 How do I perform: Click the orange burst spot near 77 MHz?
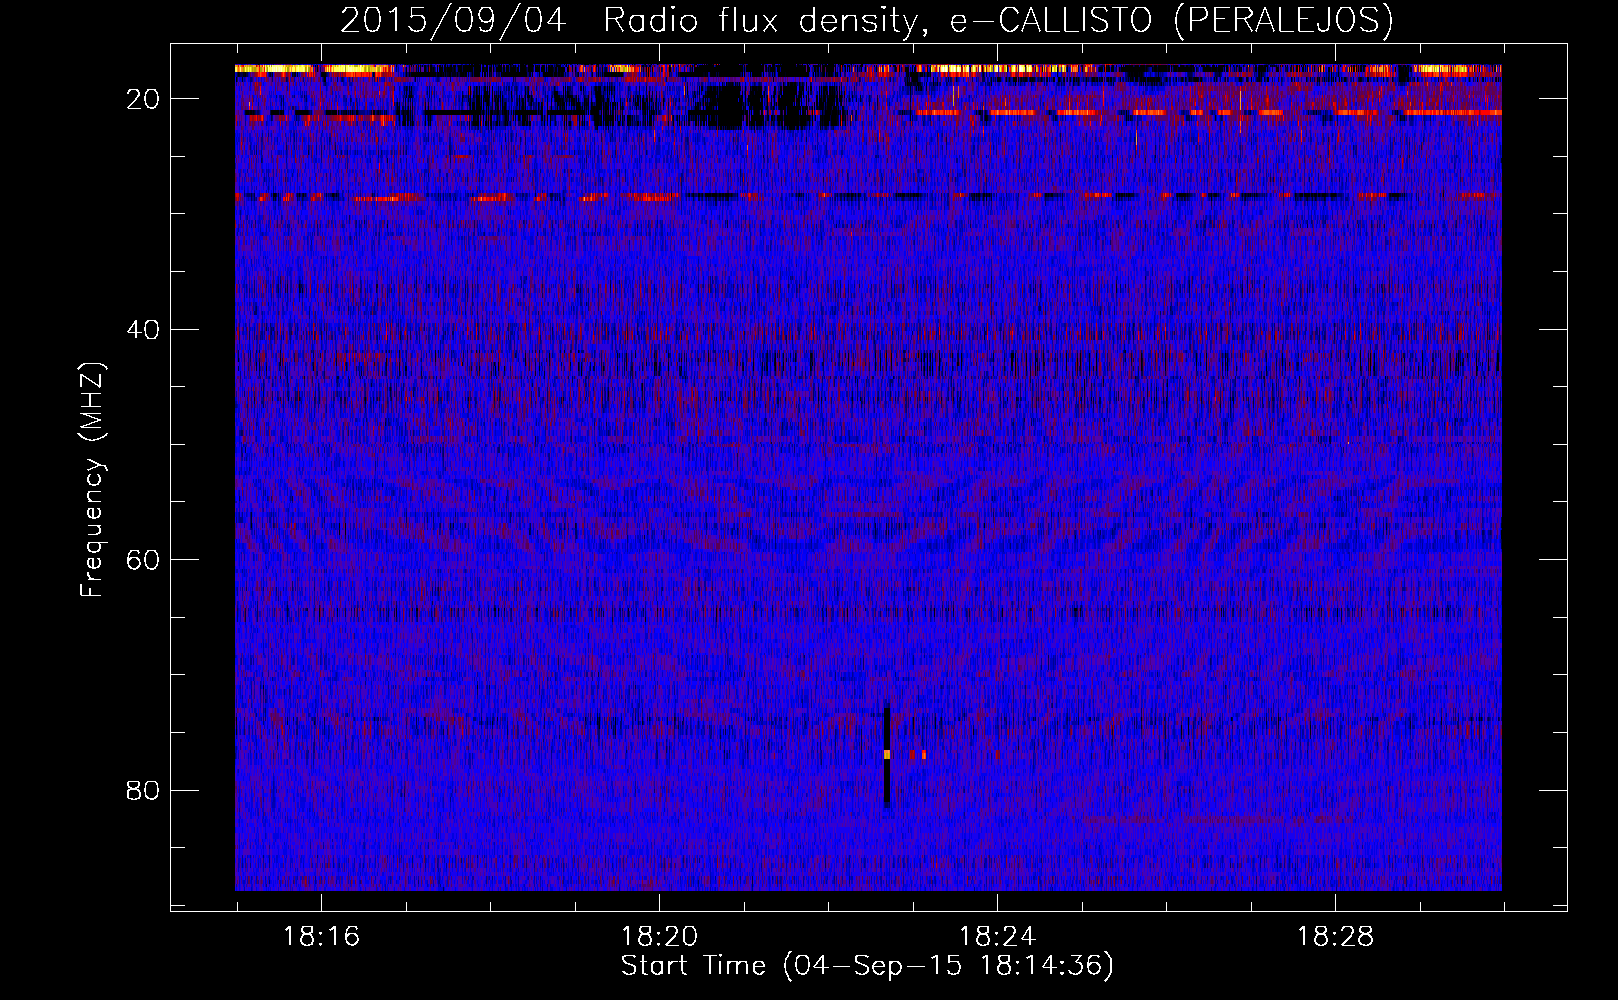click(x=887, y=754)
